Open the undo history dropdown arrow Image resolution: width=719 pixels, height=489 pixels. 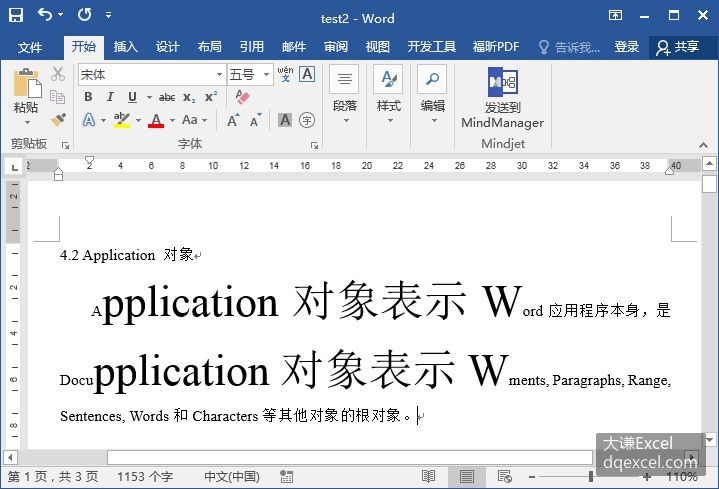click(x=61, y=15)
